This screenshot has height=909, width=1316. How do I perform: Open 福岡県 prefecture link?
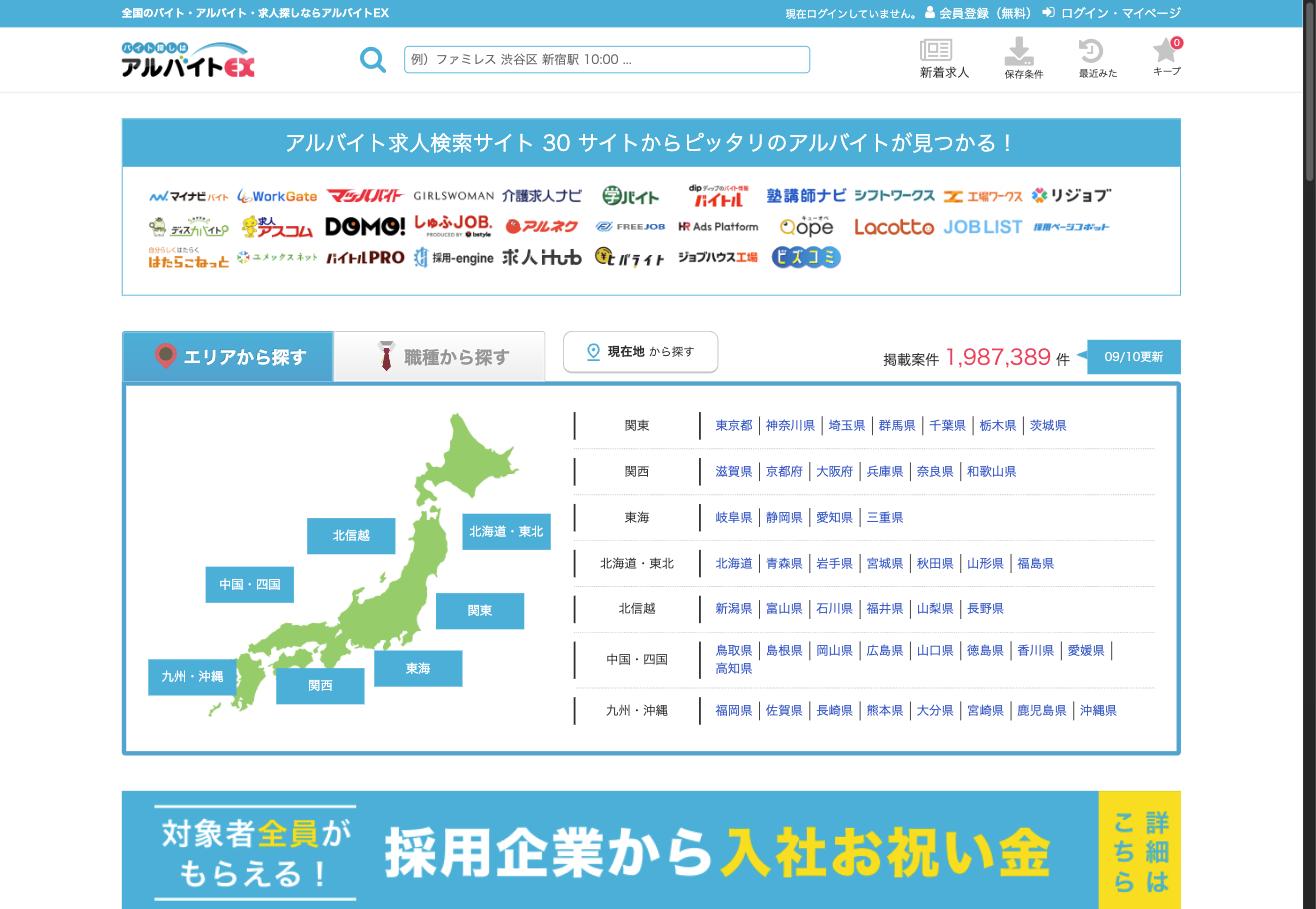tap(733, 710)
